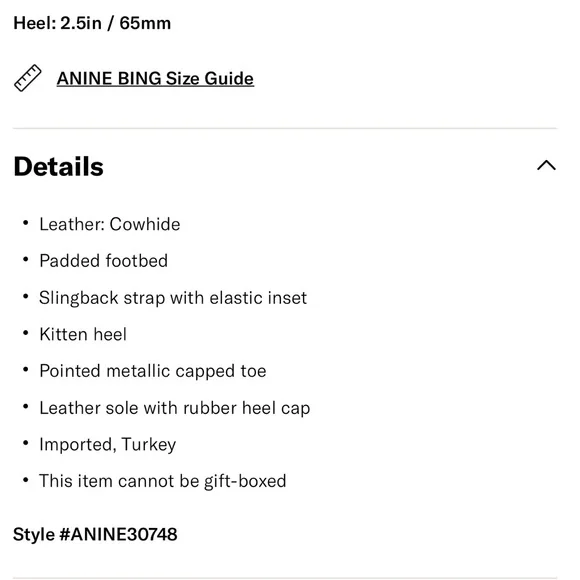Open the ANINE BING Size Guide link
Screen dimensions: 580x580
point(155,78)
